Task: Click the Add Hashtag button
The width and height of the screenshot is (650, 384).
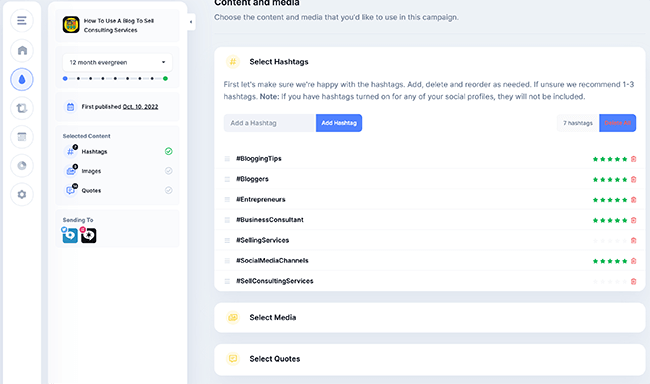Action: pyautogui.click(x=339, y=123)
